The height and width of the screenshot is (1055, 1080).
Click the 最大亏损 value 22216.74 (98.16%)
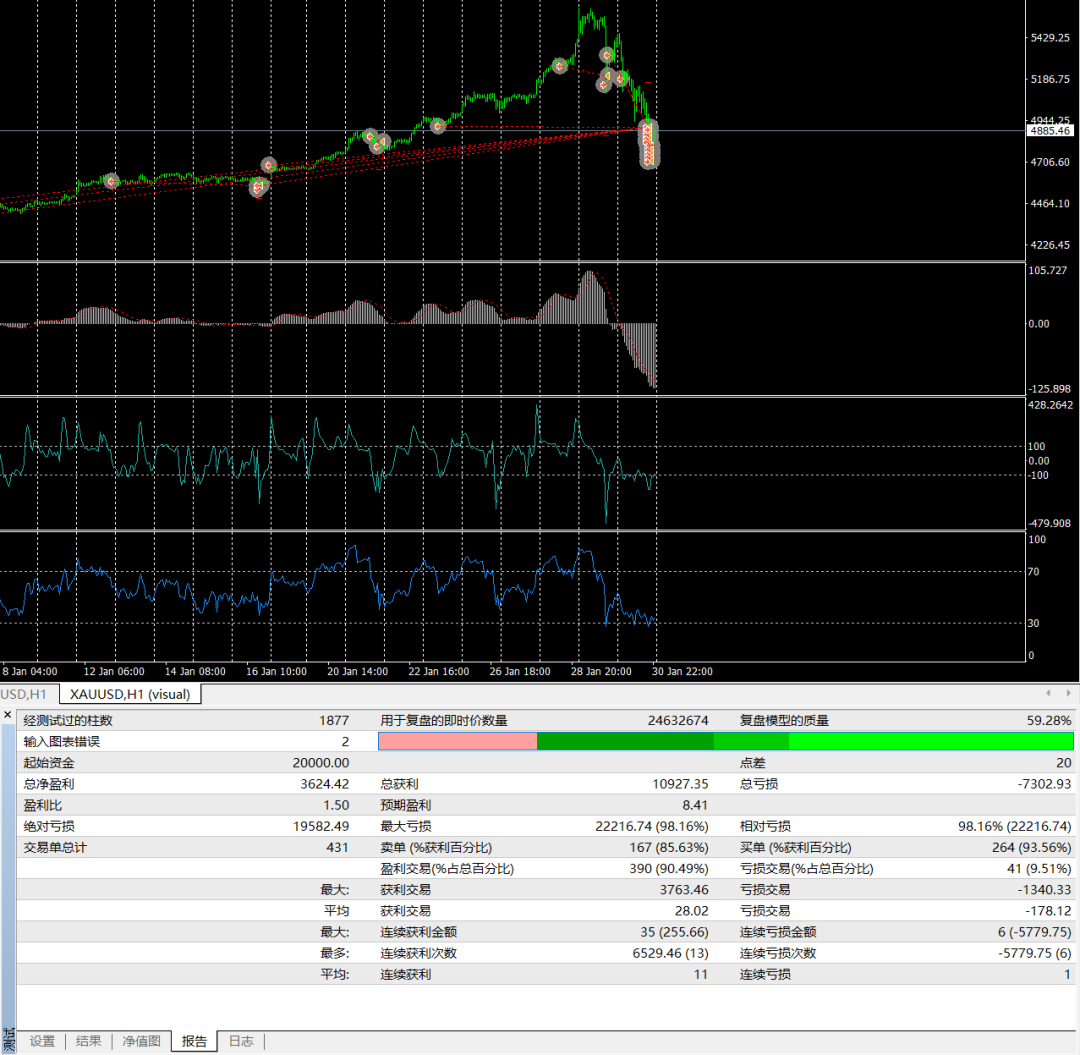click(652, 826)
